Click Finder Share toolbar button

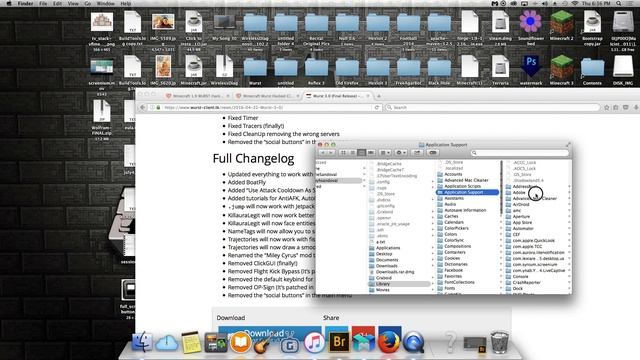coord(417,153)
